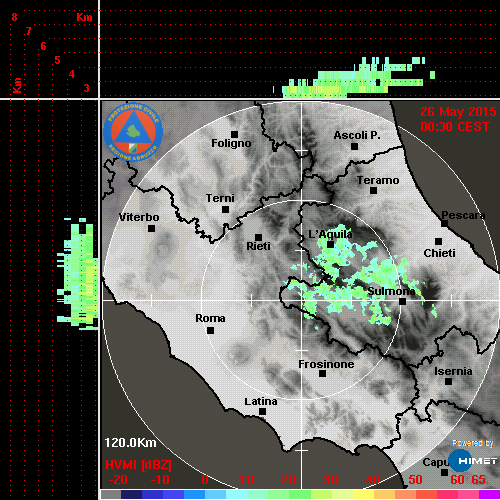
Task: Select the Latina city marker square
Action: coord(262,411)
